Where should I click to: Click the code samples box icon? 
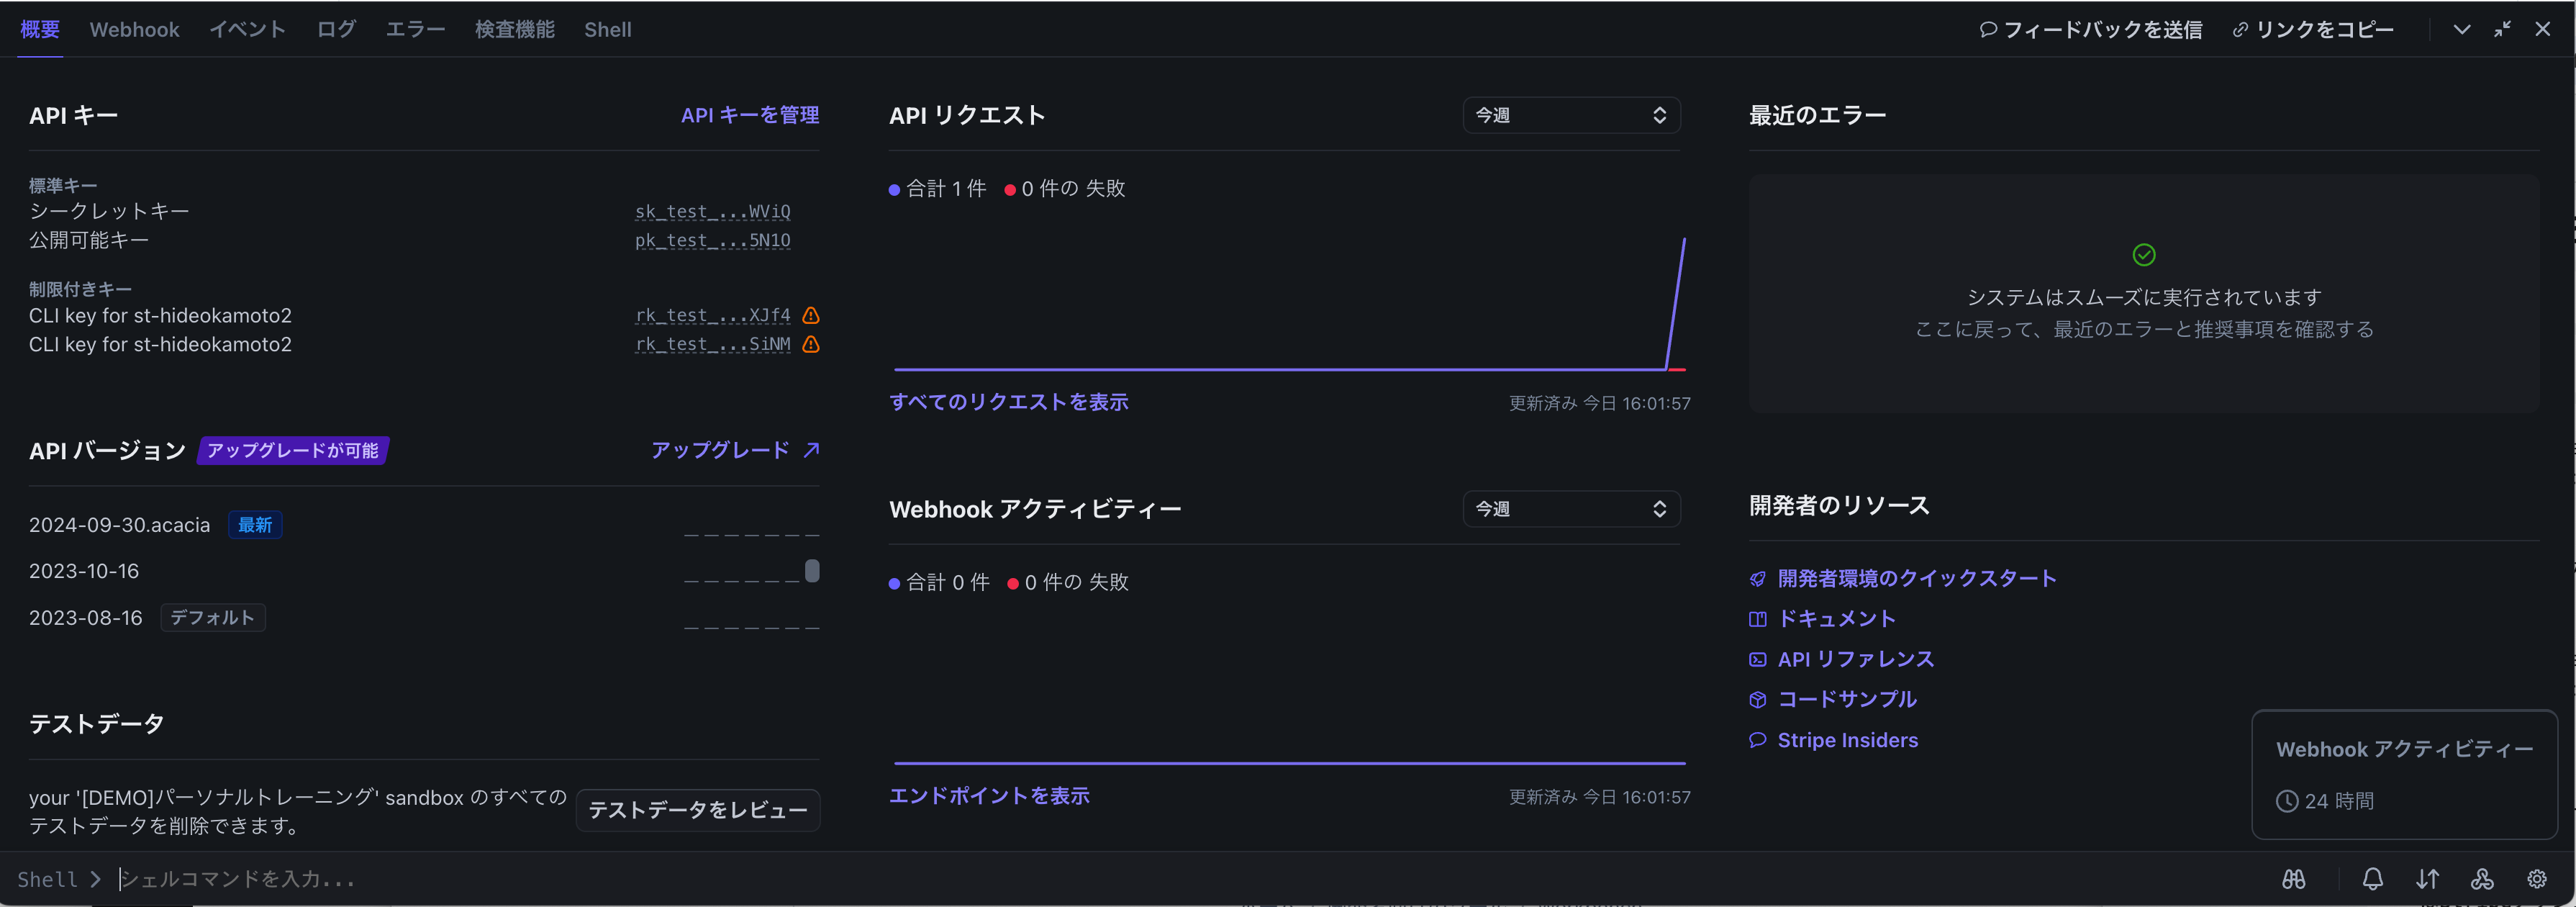pos(1757,699)
